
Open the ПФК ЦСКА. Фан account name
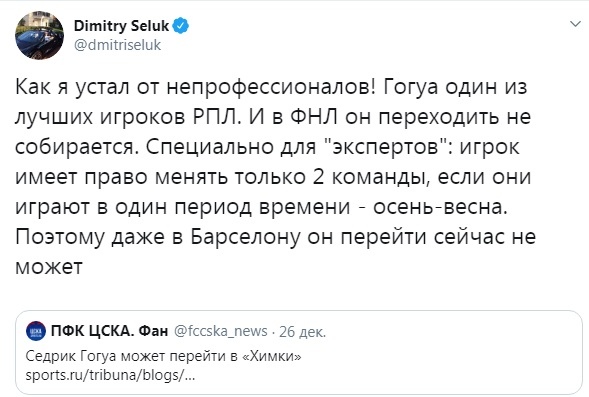(x=109, y=331)
